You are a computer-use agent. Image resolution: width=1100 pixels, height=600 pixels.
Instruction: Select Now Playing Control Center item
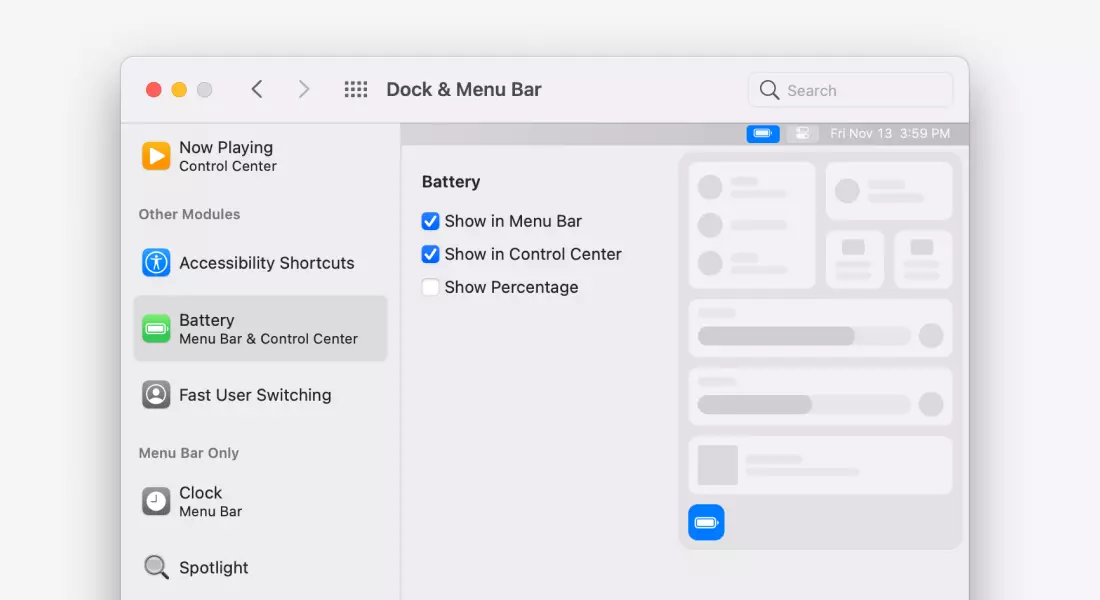pos(260,156)
